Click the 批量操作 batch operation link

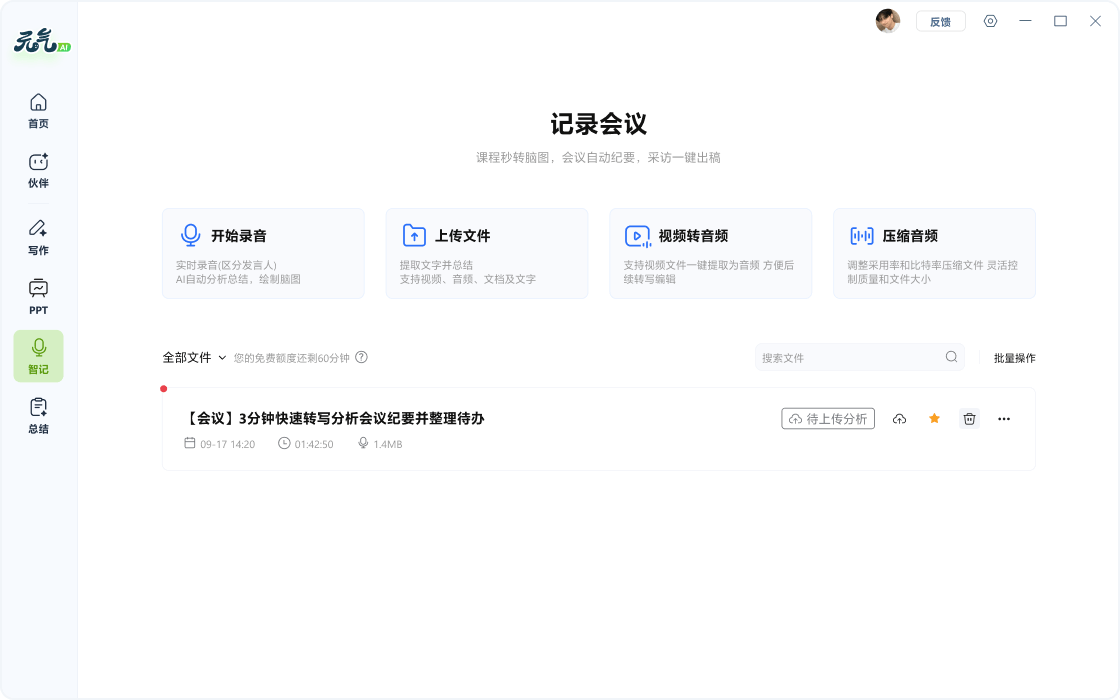point(1014,358)
